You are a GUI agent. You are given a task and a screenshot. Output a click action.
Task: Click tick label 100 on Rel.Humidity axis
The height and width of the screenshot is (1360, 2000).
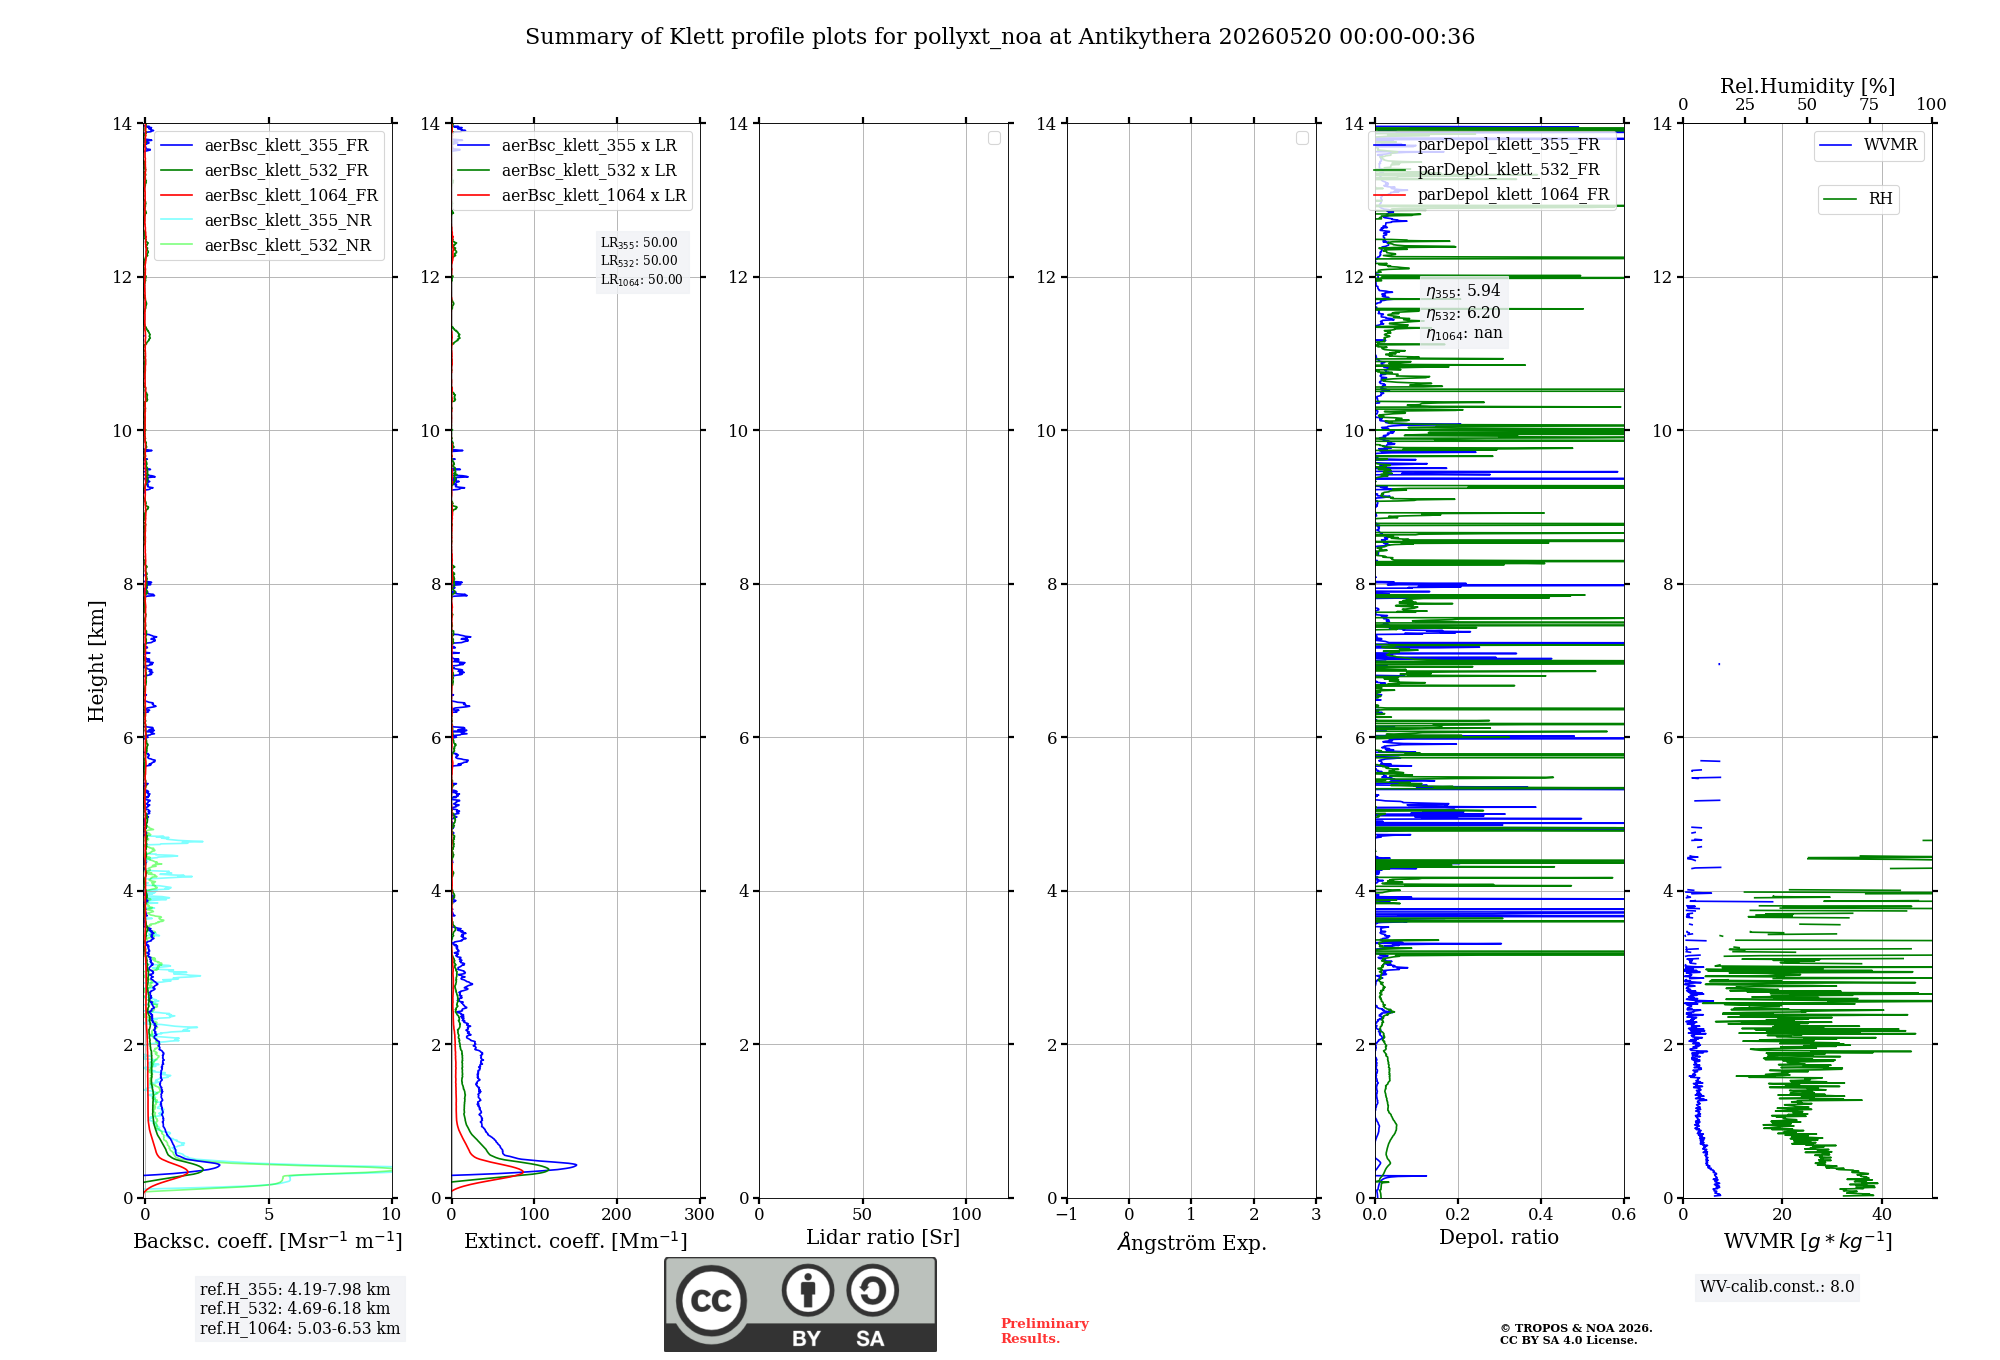1931,105
